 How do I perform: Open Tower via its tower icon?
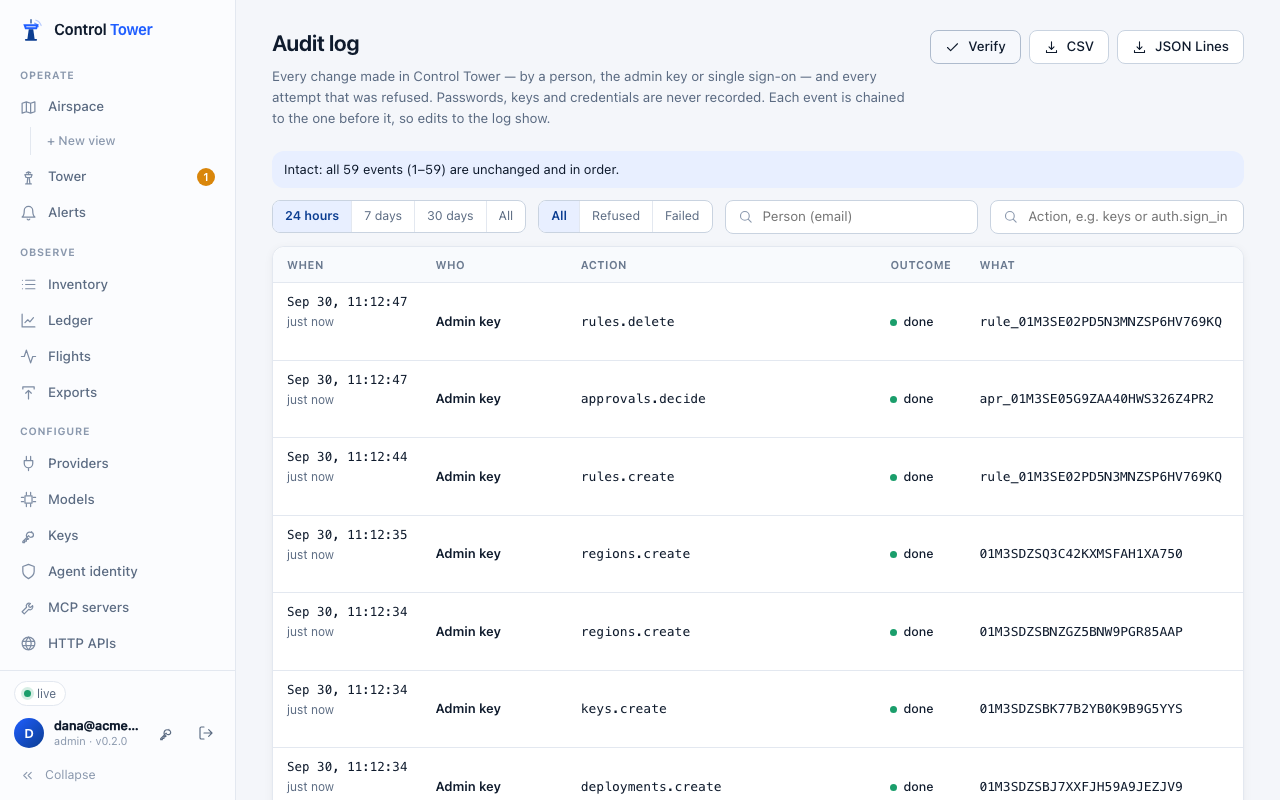point(28,177)
